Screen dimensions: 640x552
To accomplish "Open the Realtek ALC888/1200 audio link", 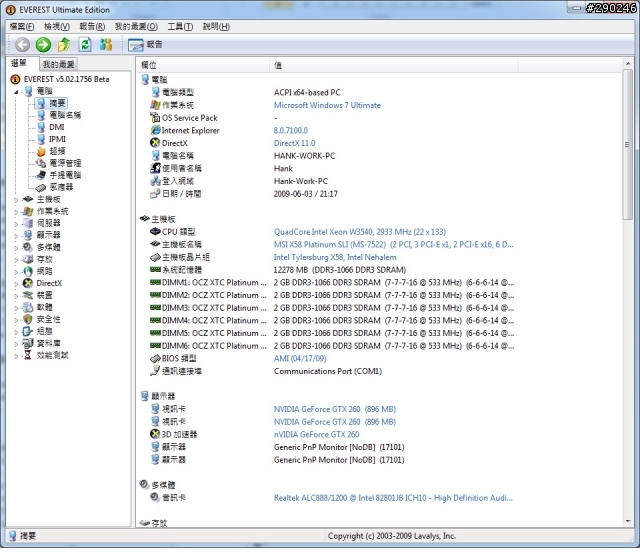I will (x=393, y=497).
